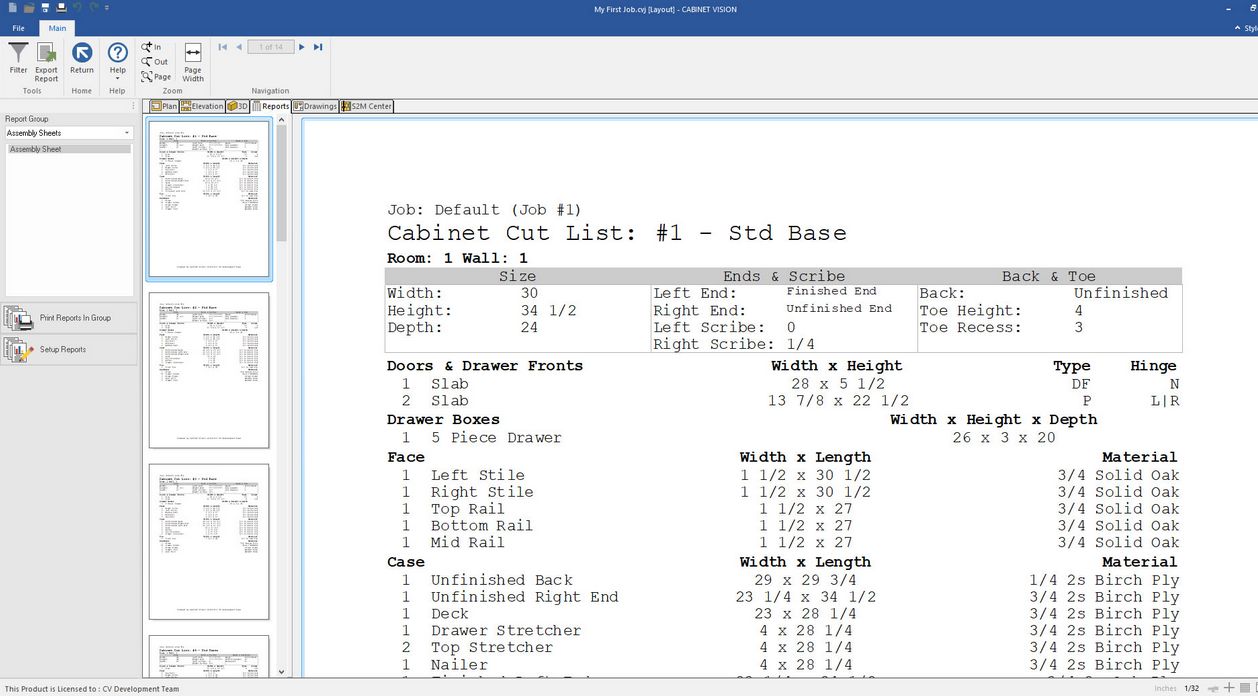Screen dimensions: 1258x696
Task: Click the save icon in title bar
Action: tap(45, 8)
